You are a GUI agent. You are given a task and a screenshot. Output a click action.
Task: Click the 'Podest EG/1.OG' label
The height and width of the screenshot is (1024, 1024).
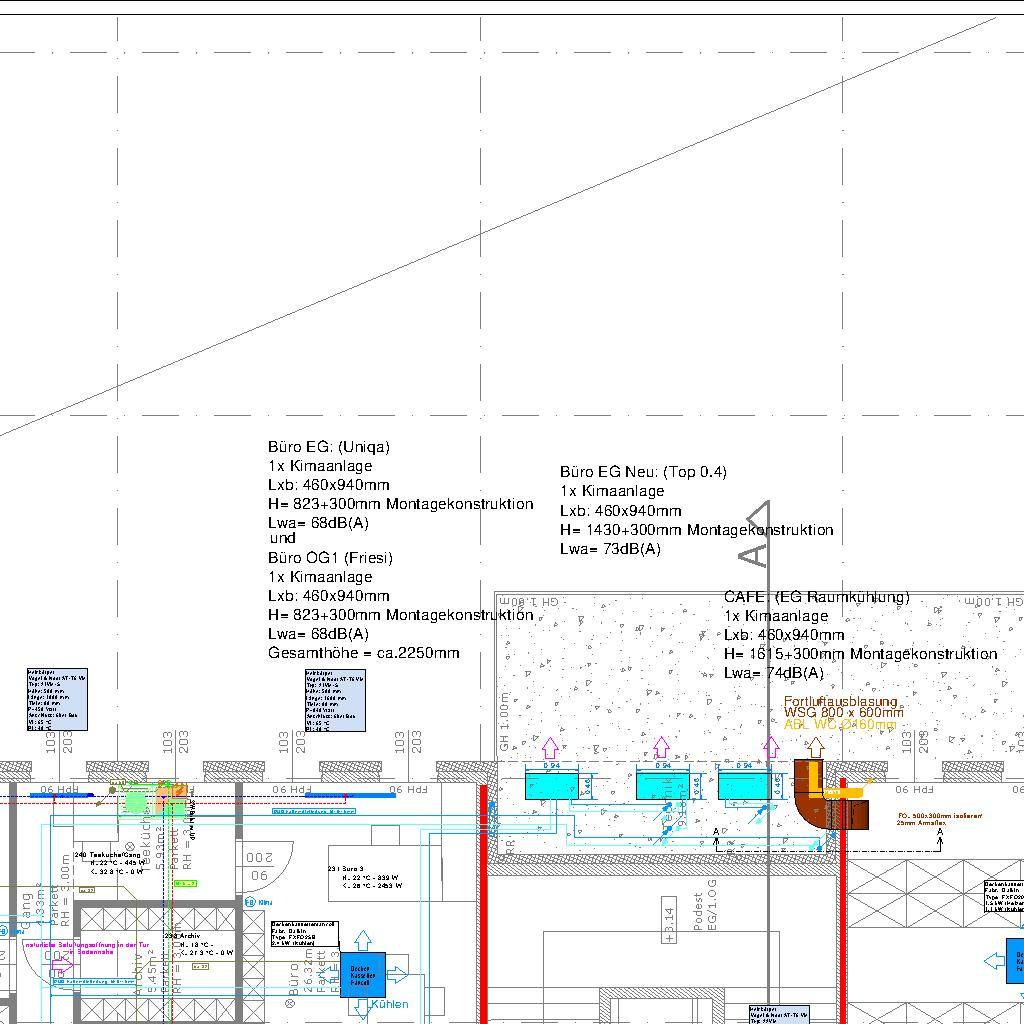705,904
